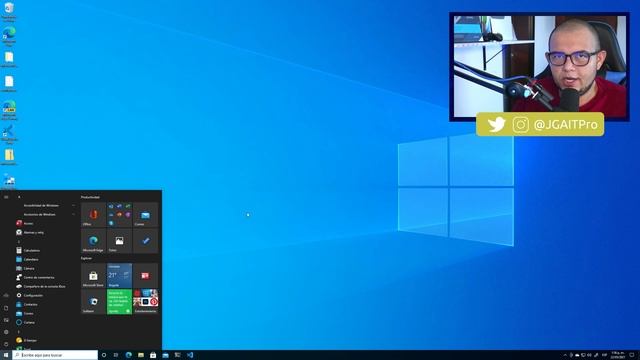The width and height of the screenshot is (640, 360).
Task: Open Cámara from the app list
Action: pos(46,268)
